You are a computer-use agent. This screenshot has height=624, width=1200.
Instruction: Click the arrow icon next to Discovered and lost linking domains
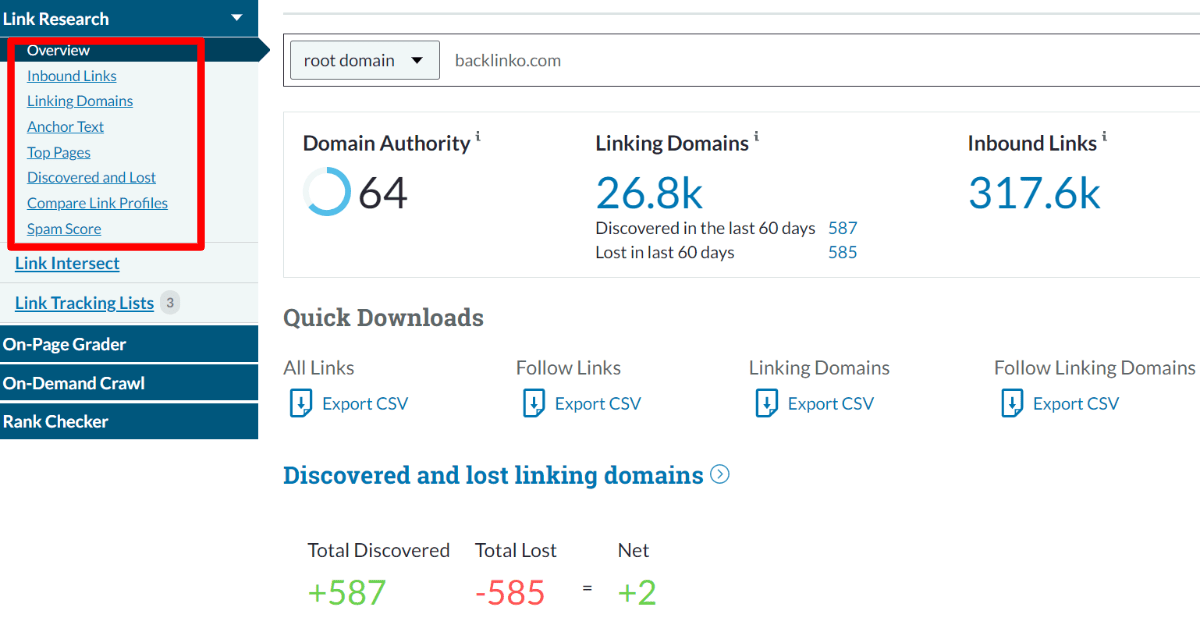tap(719, 475)
